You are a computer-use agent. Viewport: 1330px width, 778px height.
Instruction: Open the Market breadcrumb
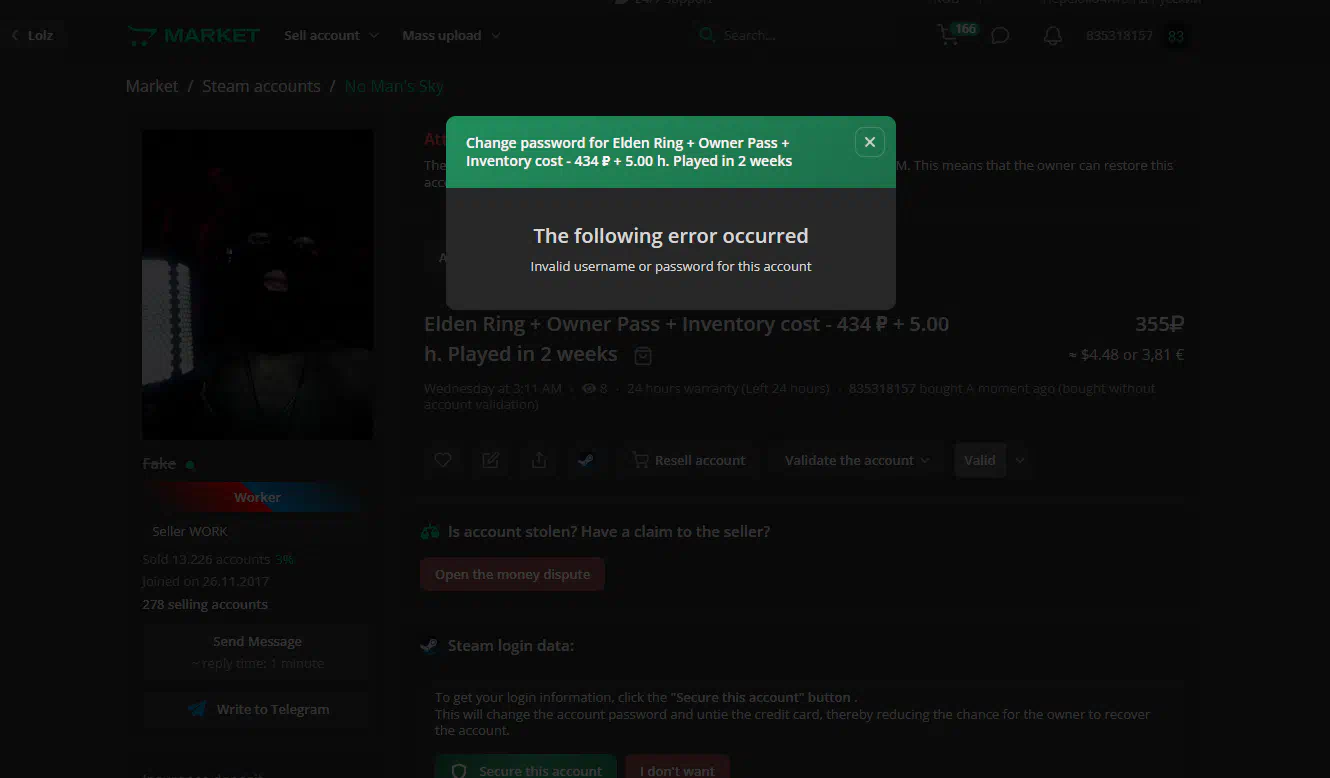tap(152, 86)
